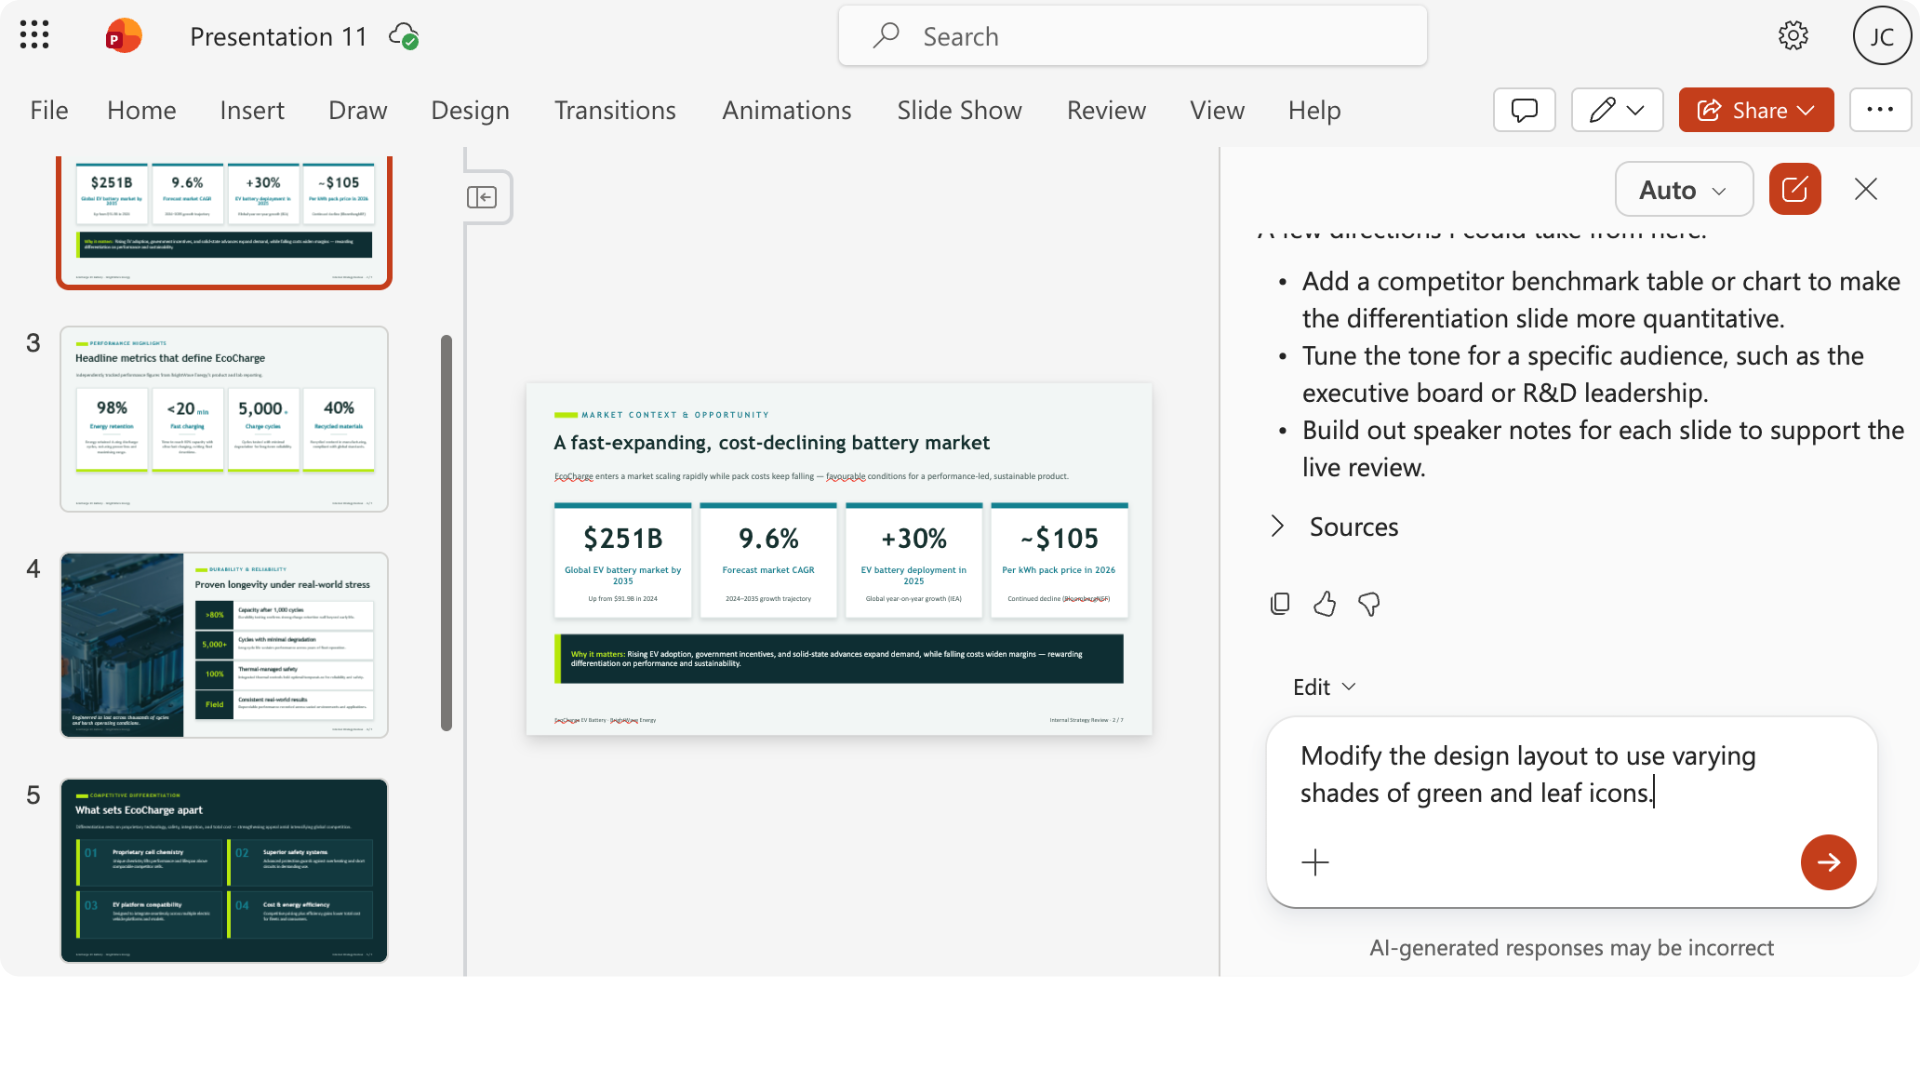Select the slide 2 thumbnail
Screen dimensions: 1920x1080
[x=224, y=222]
